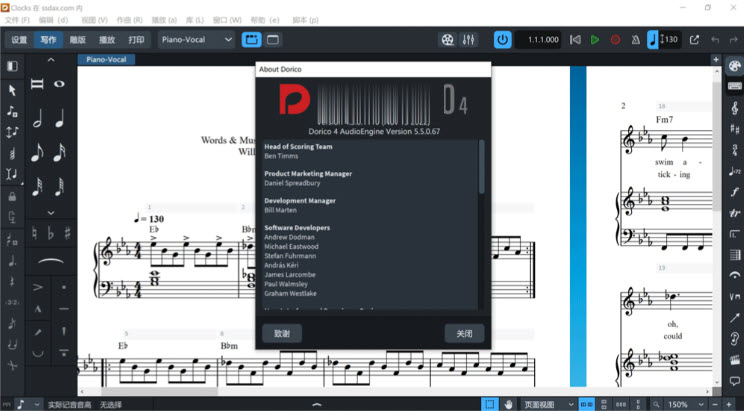Viewport: 744px width, 411px height.
Task: Open the Piano-Vocal layout dropdown
Action: 197,40
